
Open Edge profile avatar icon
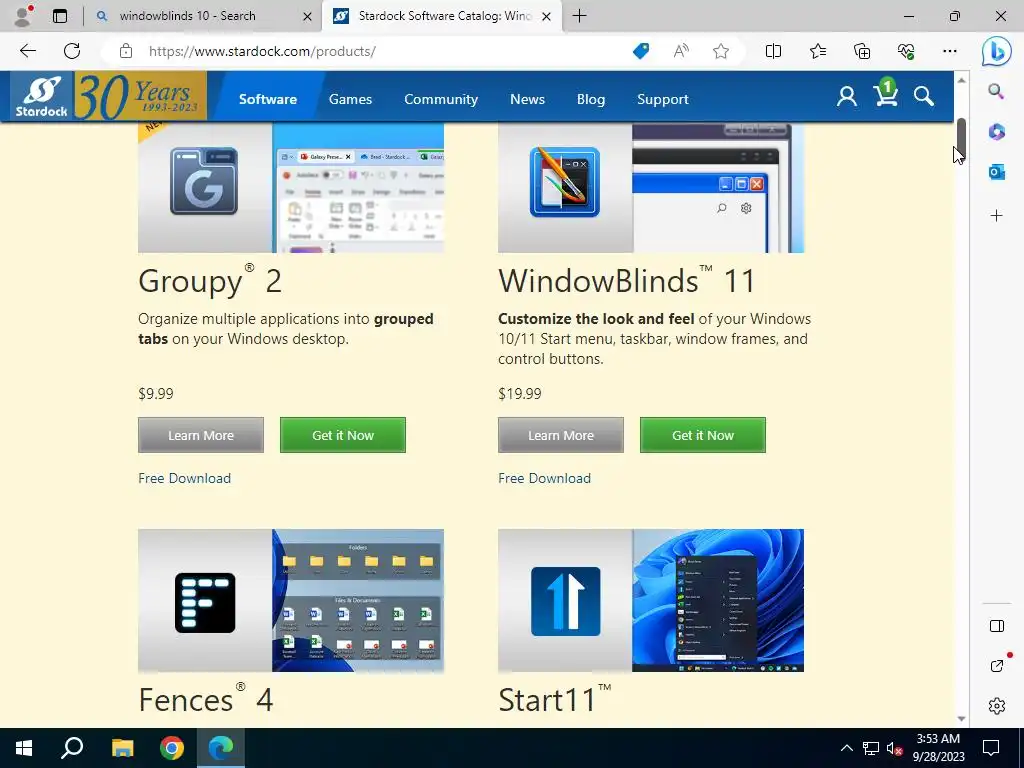coord(24,16)
